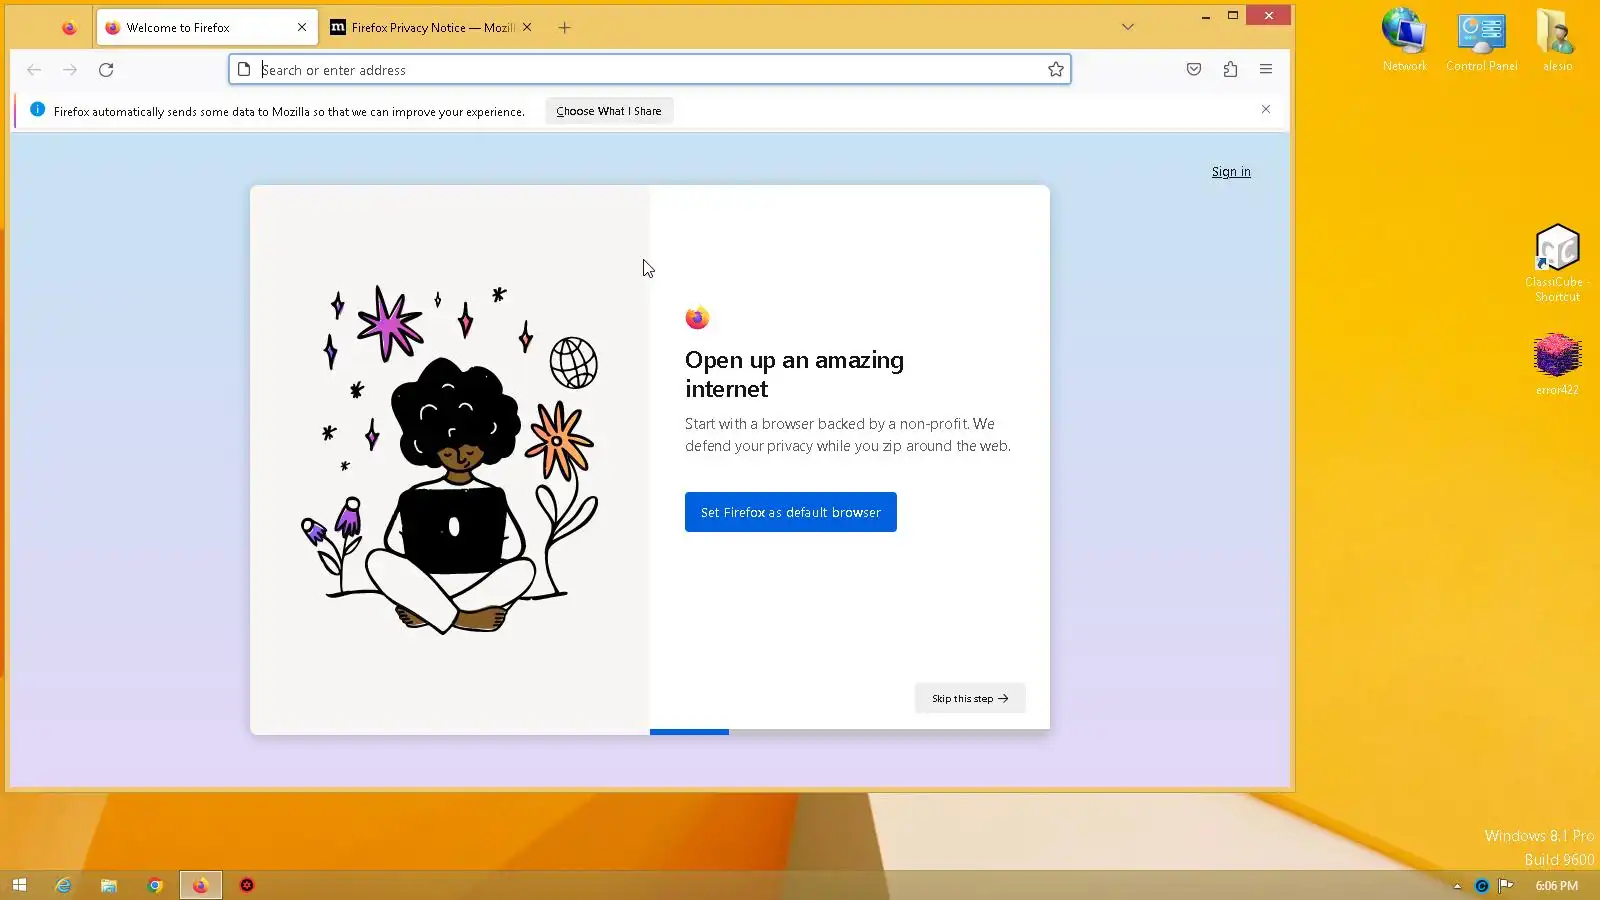Click the page icon in the address bar
The width and height of the screenshot is (1600, 900).
tap(244, 70)
